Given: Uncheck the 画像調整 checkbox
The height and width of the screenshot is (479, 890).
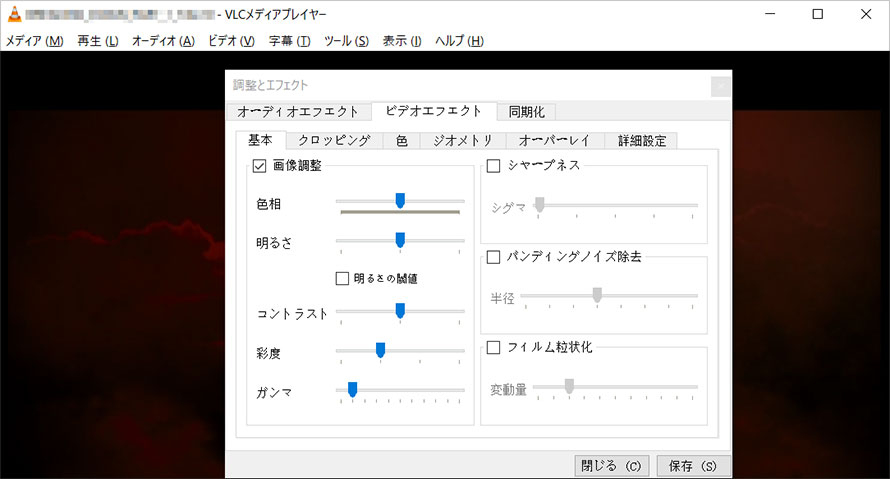Looking at the screenshot, I should [259, 166].
